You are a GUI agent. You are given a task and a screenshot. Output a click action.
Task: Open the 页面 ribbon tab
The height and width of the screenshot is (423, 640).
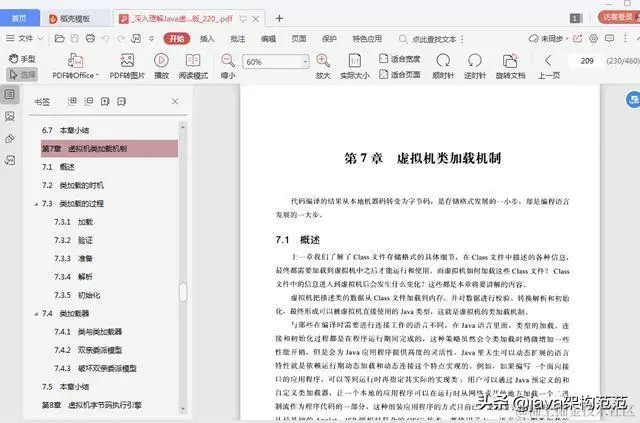299,39
